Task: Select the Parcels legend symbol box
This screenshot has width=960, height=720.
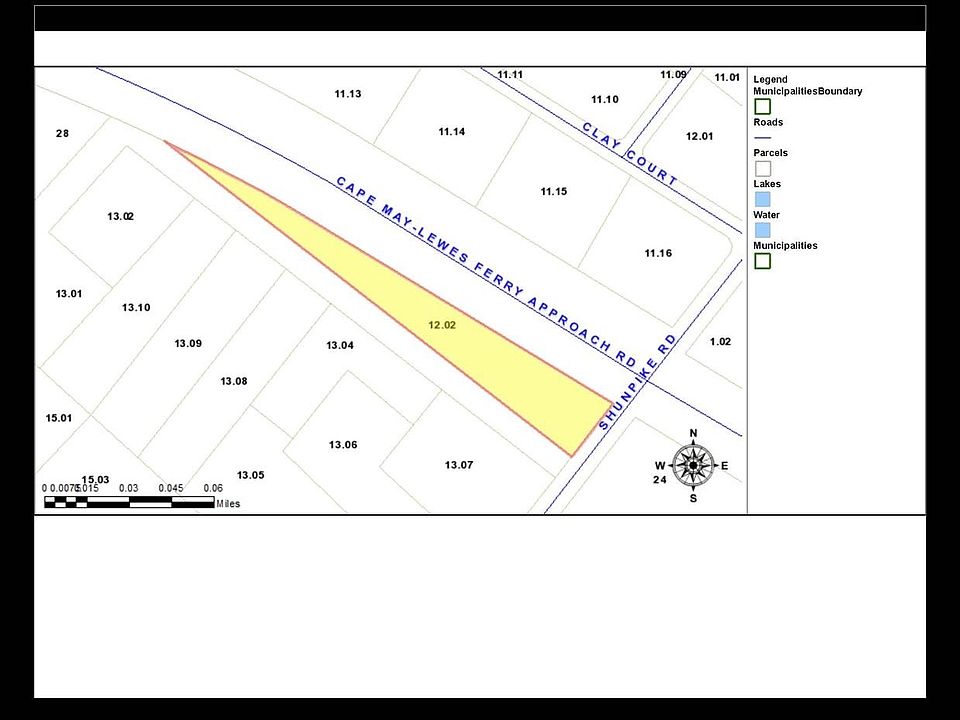Action: click(762, 168)
